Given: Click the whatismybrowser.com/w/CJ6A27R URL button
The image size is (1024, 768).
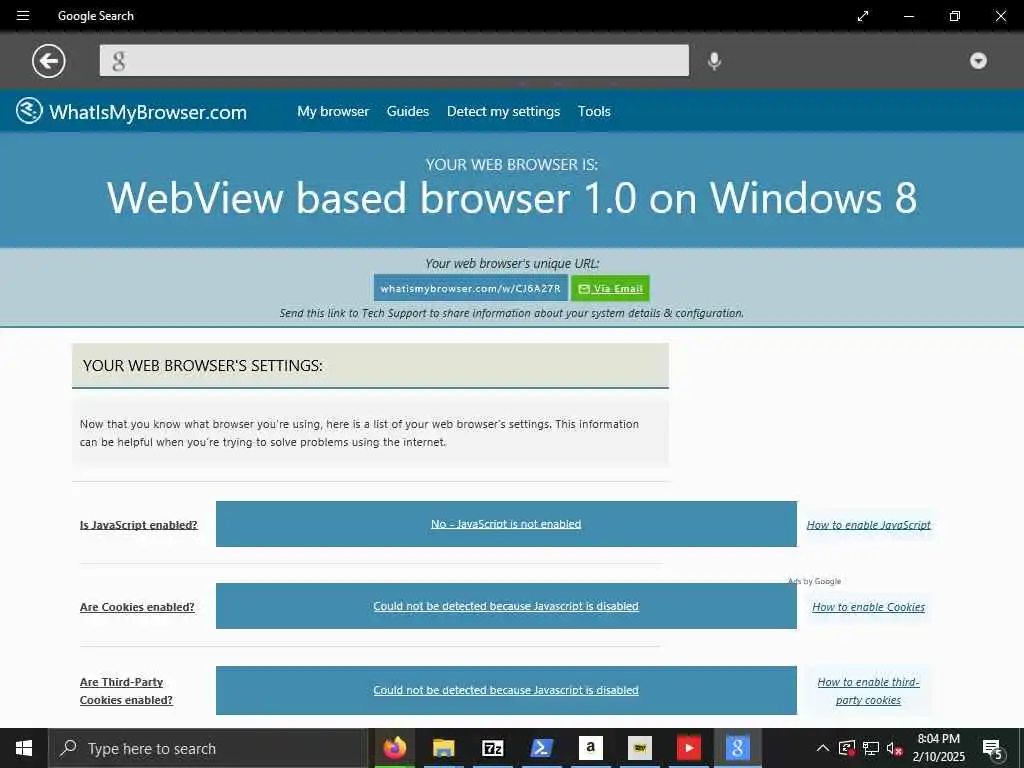Looking at the screenshot, I should (x=470, y=288).
